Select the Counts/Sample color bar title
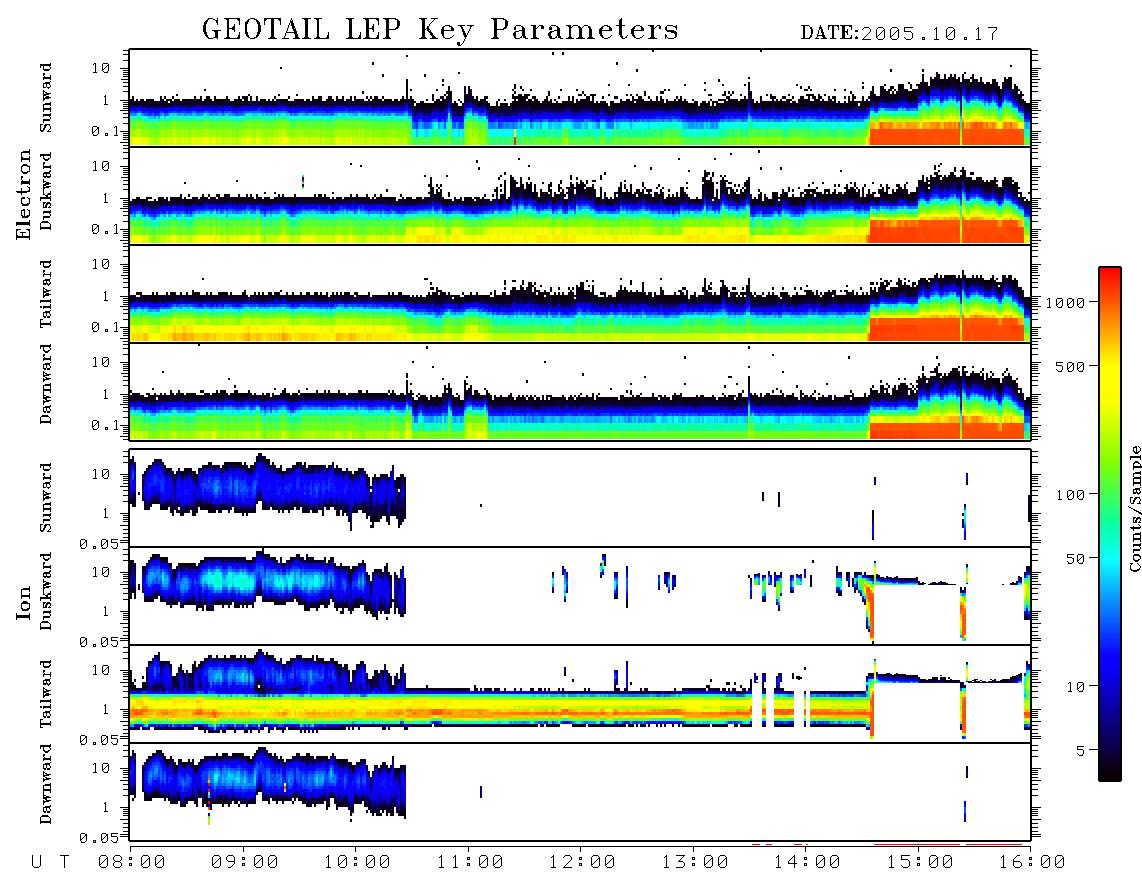The height and width of the screenshot is (880, 1142). click(1134, 508)
